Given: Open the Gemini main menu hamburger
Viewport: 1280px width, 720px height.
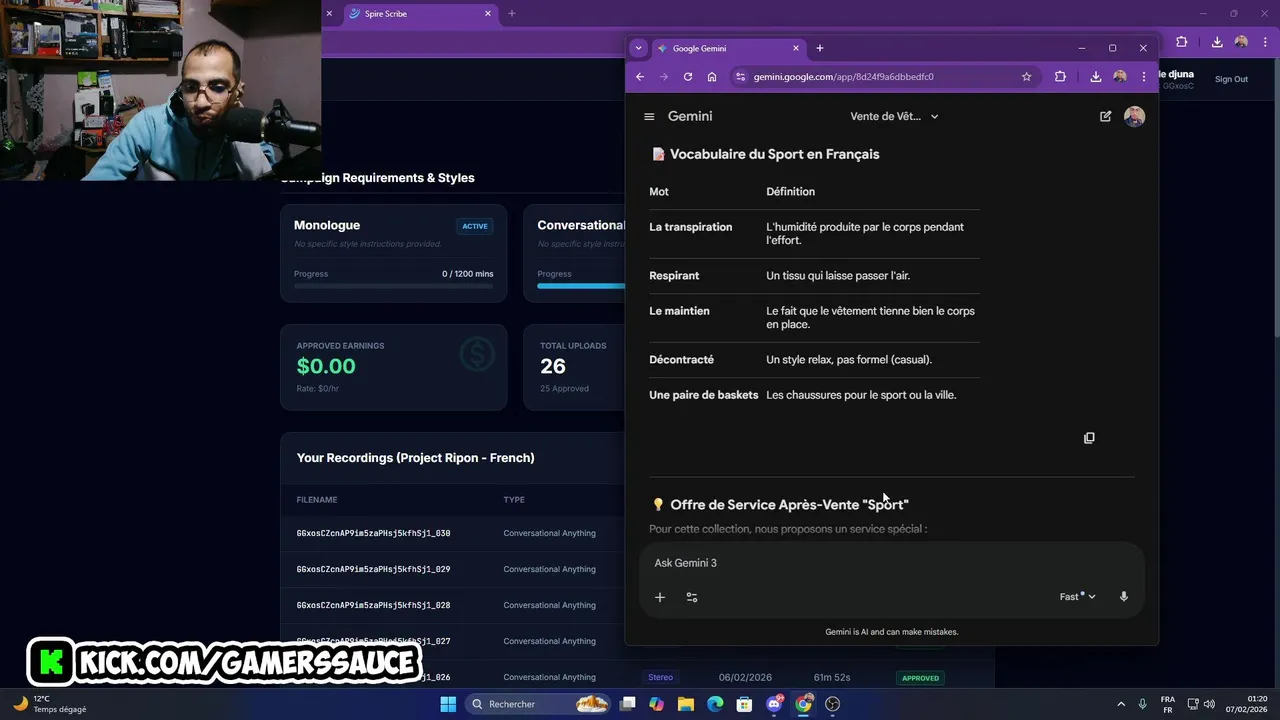Looking at the screenshot, I should [649, 116].
